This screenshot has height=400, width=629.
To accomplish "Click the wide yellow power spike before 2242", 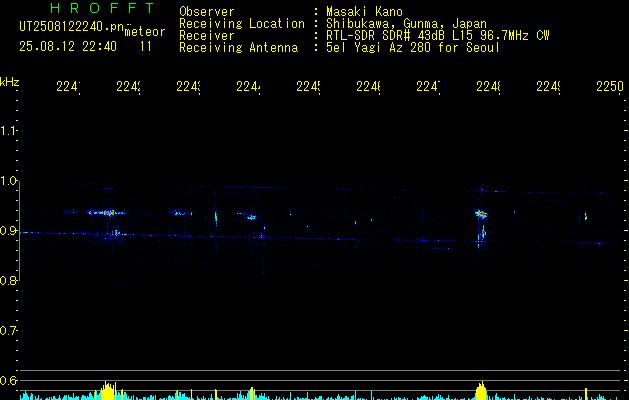I will (x=108, y=391).
